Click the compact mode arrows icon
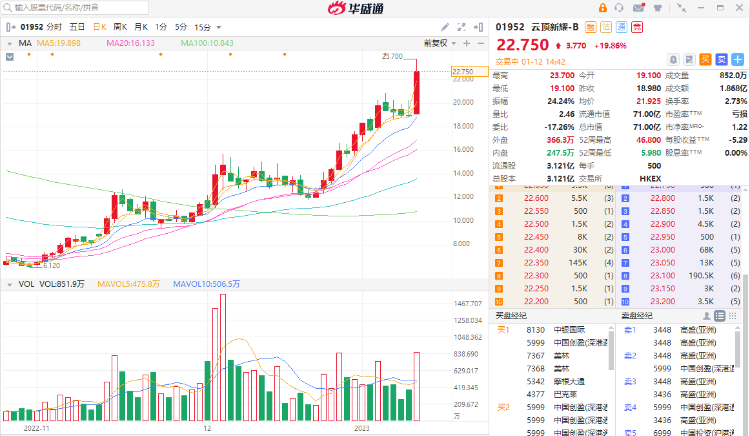The image size is (750, 436). click(x=682, y=8)
